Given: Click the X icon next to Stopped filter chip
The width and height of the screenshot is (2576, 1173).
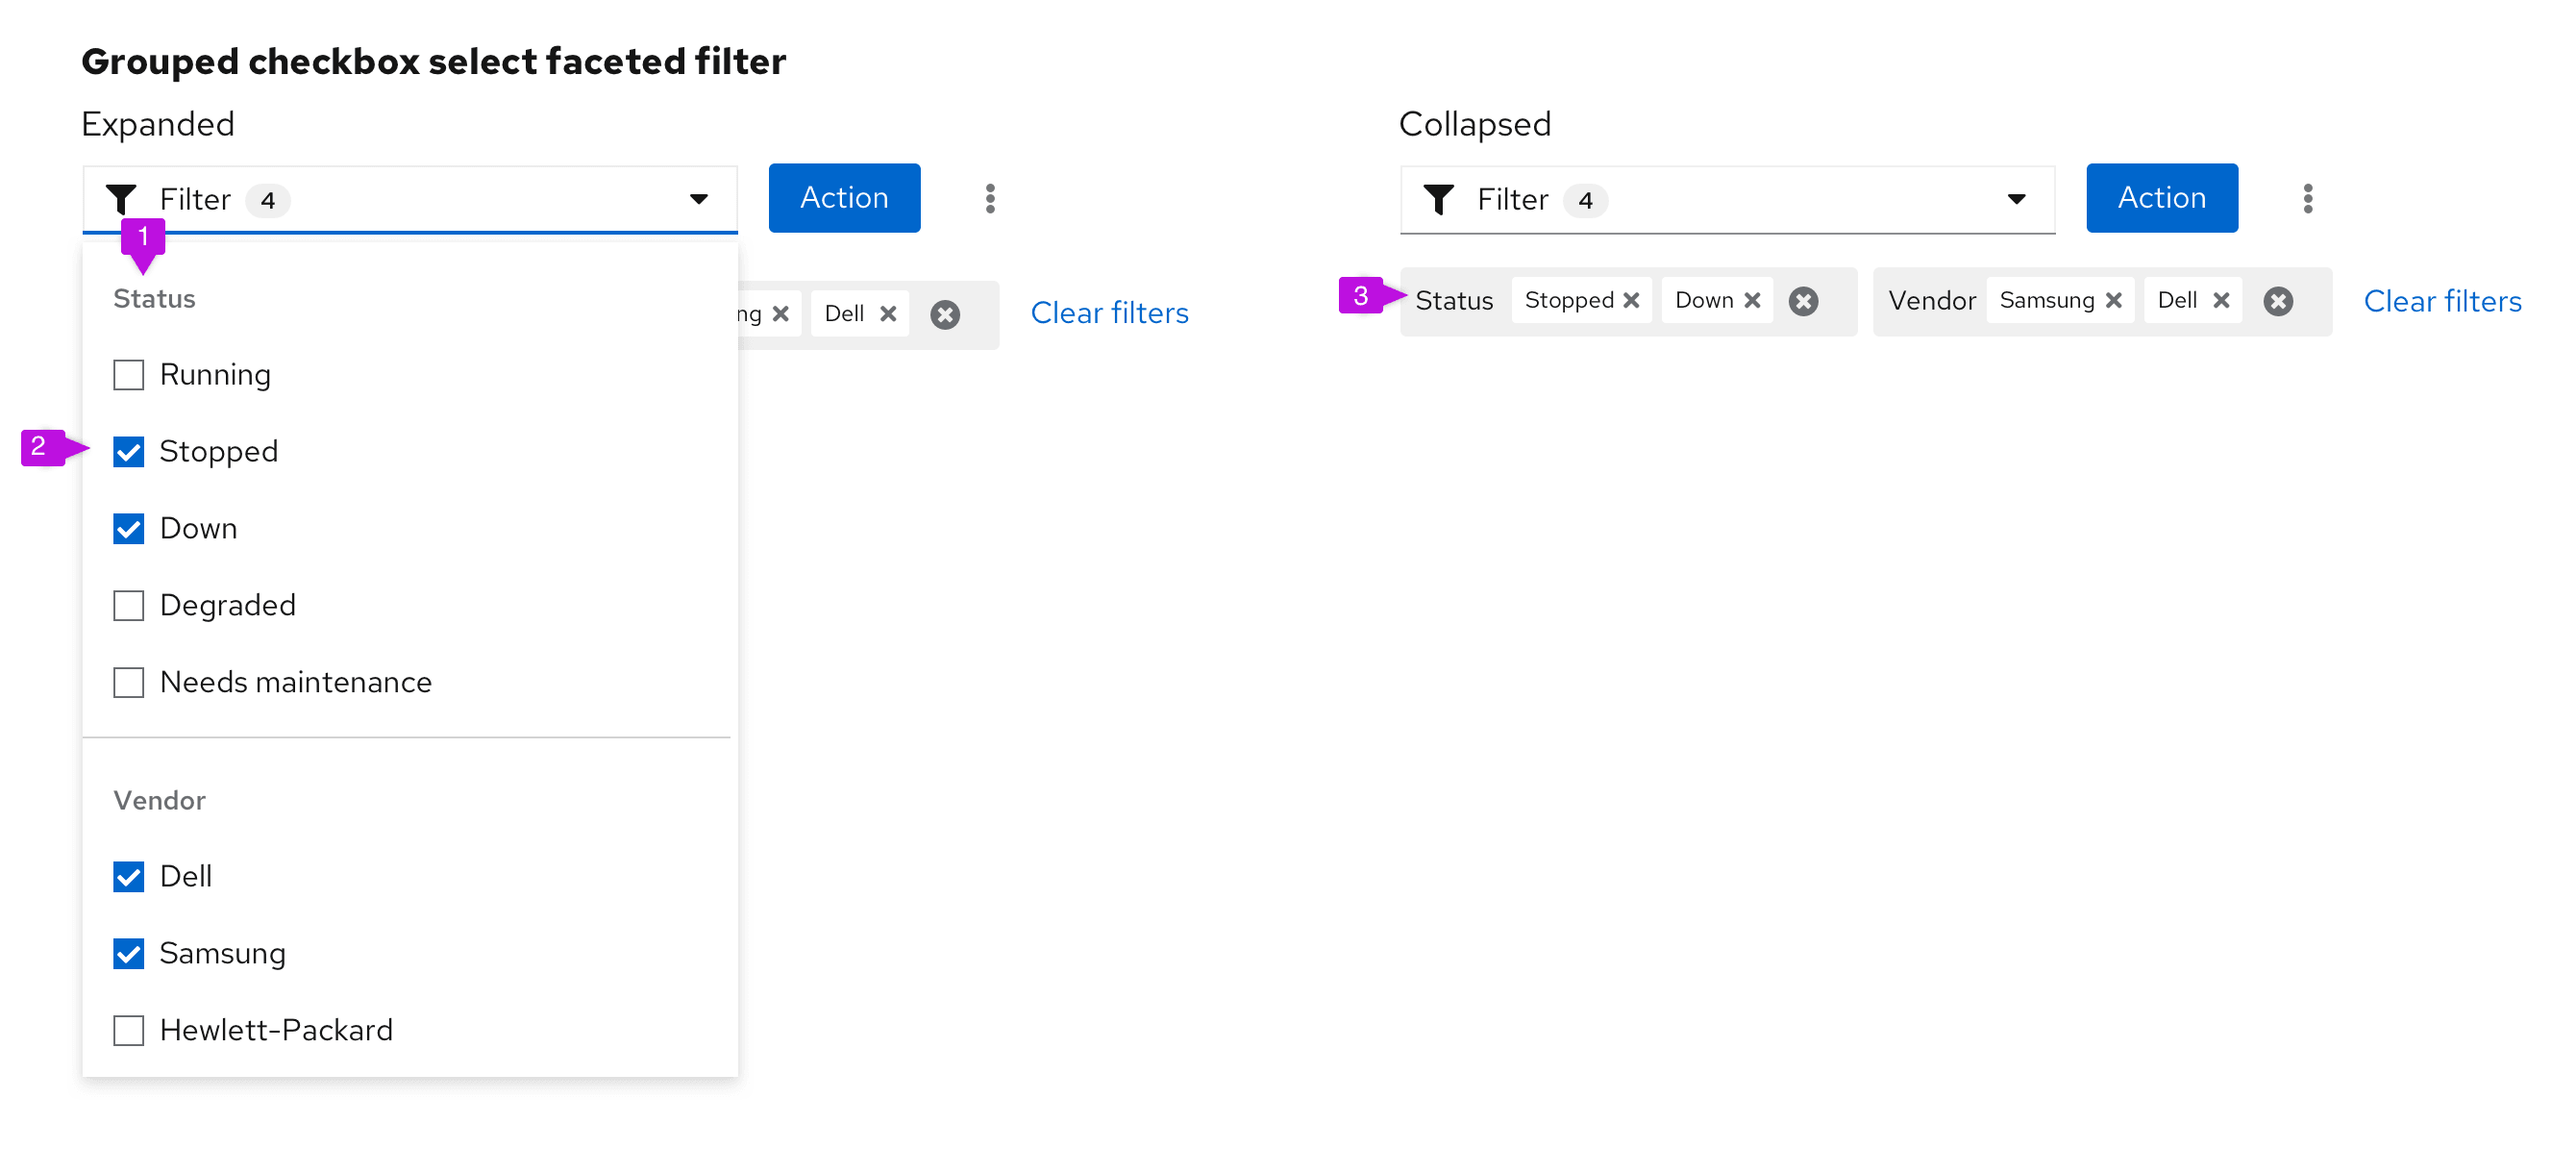Looking at the screenshot, I should [1630, 301].
